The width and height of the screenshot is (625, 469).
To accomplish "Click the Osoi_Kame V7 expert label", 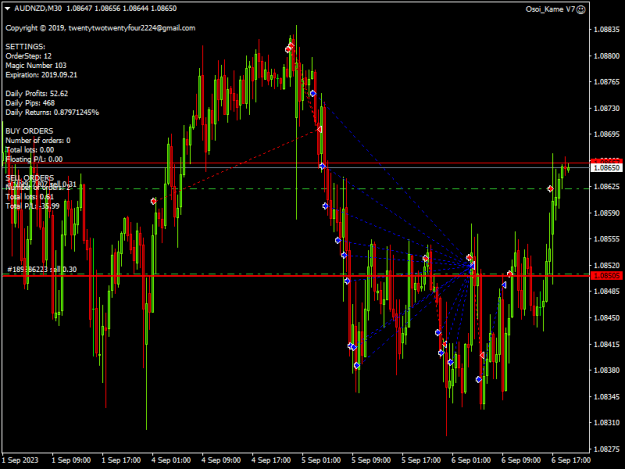I will point(550,9).
